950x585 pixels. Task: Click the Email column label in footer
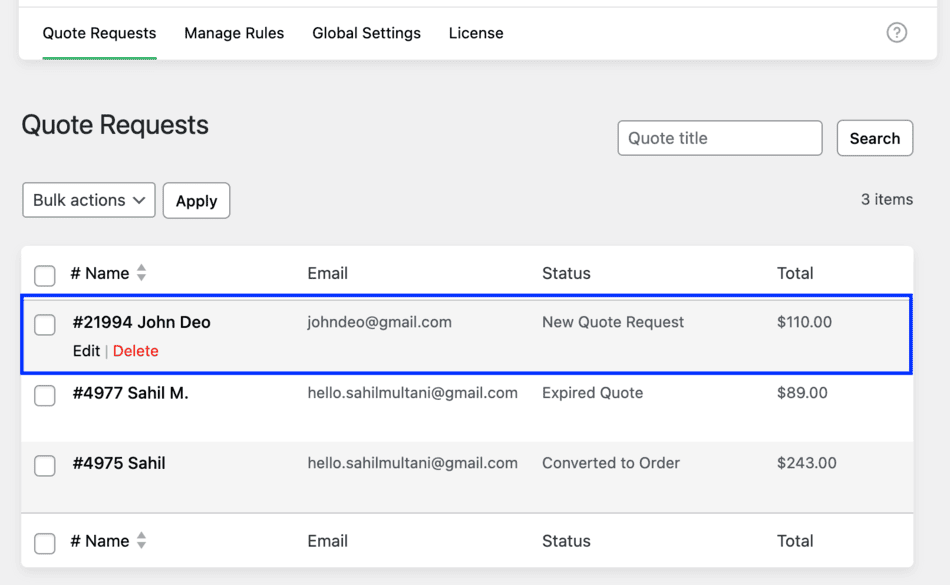tap(327, 541)
